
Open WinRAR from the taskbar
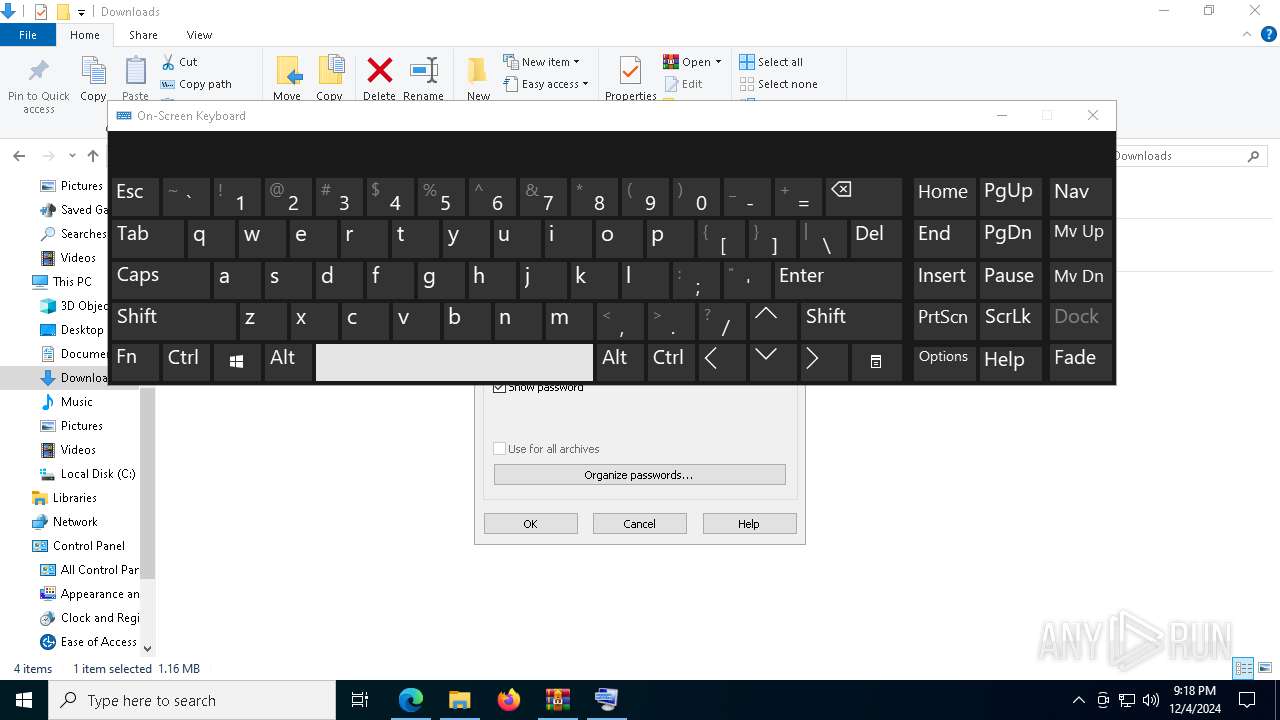pos(558,700)
